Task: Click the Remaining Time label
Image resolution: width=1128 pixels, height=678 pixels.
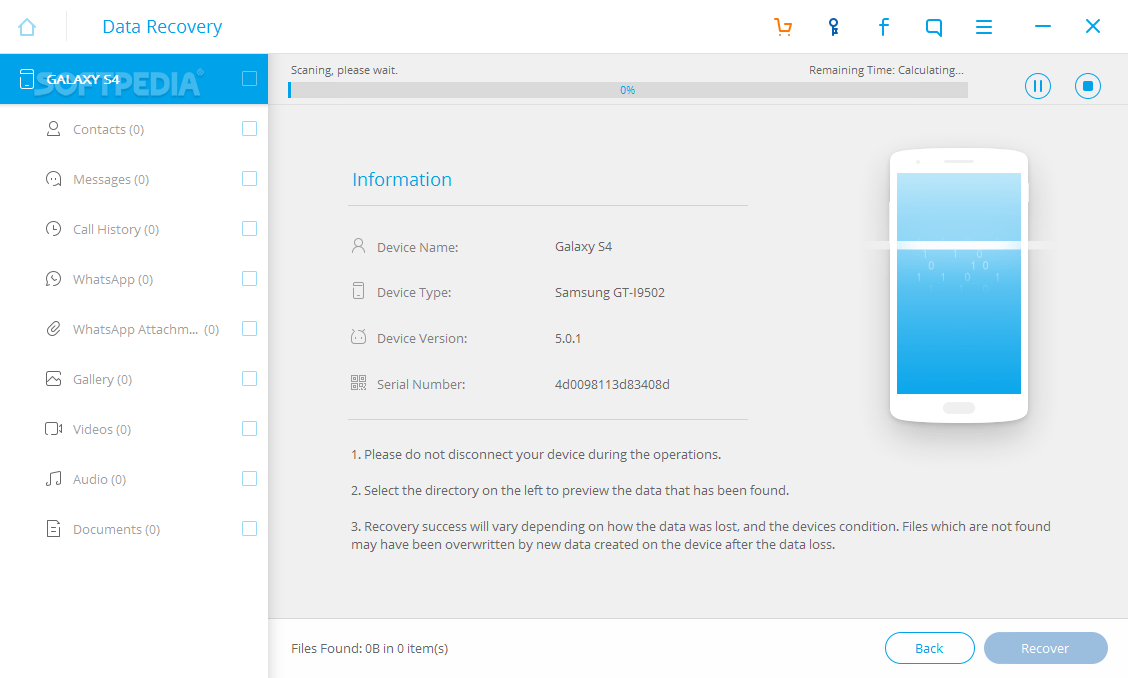Action: 886,70
